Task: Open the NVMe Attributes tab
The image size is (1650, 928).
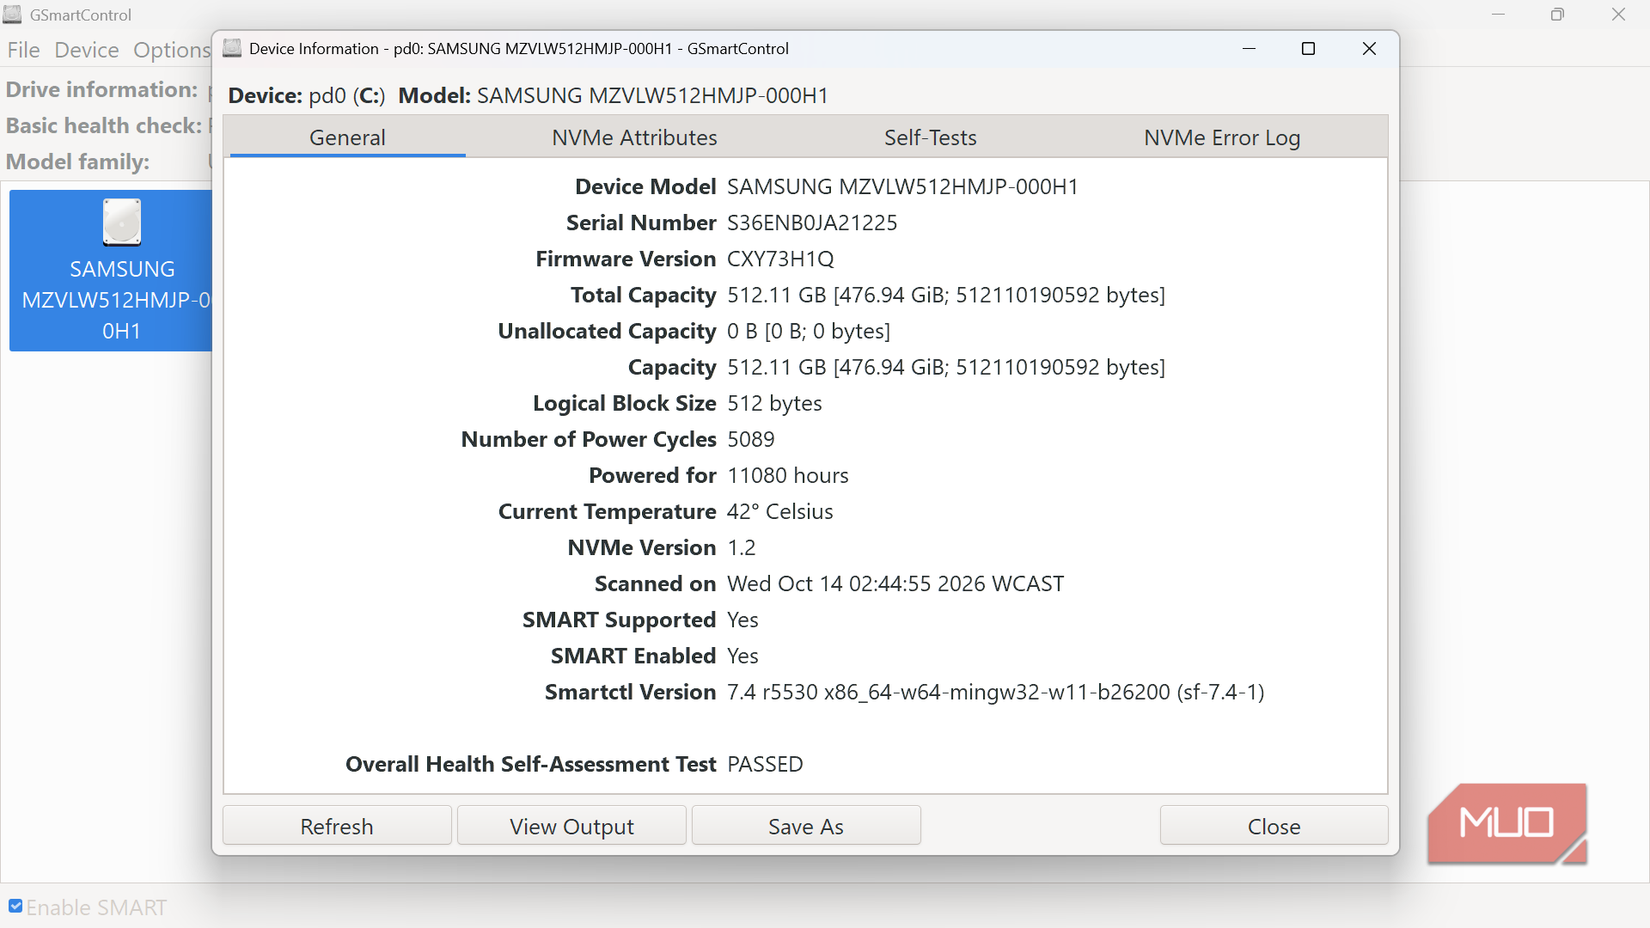Action: click(634, 137)
